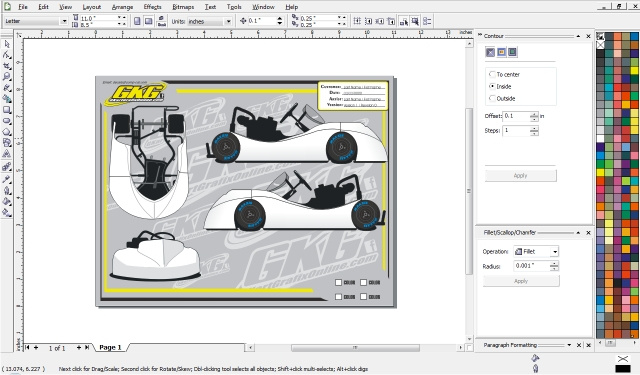This screenshot has height=375, width=640.
Task: Open the Layout menu
Action: click(x=91, y=7)
